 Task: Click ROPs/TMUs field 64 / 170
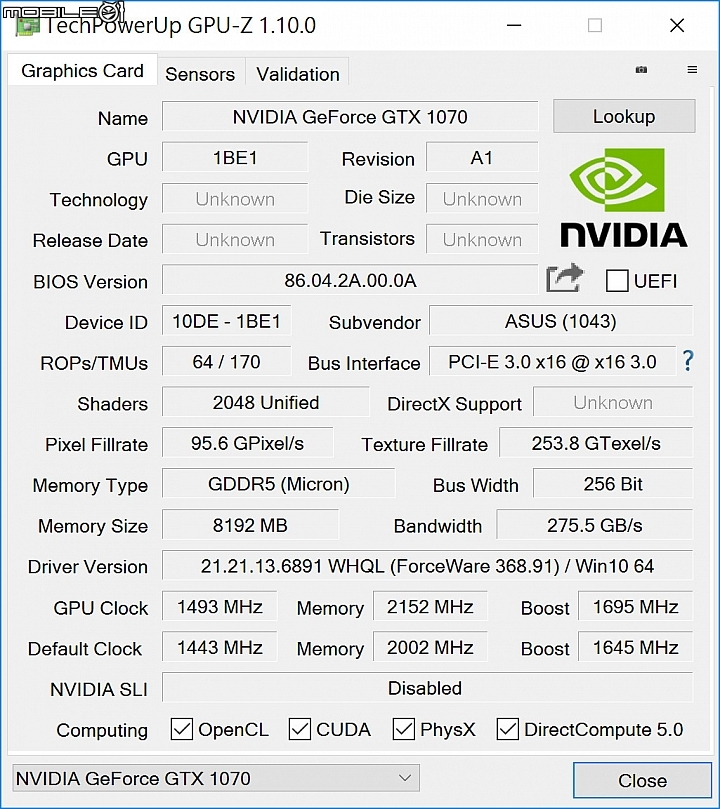pos(226,362)
